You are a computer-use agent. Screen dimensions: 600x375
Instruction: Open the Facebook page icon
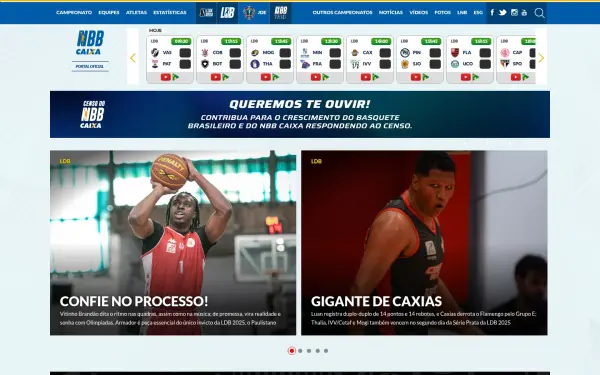tap(492, 13)
